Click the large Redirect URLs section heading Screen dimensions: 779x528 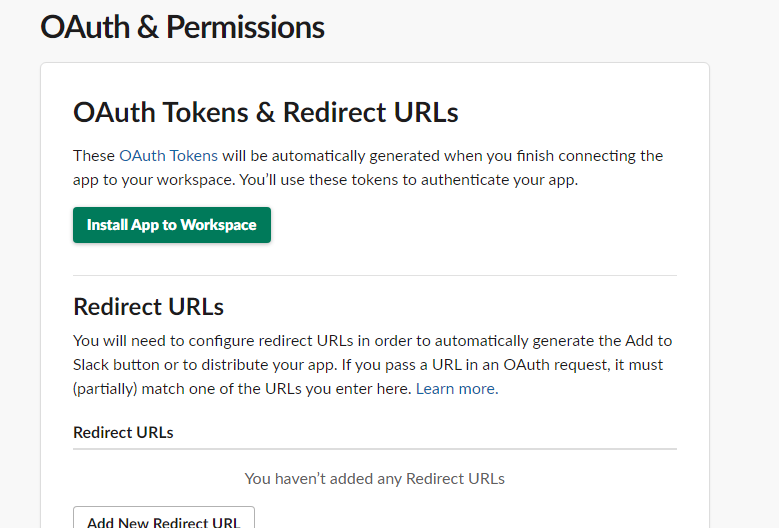click(148, 306)
